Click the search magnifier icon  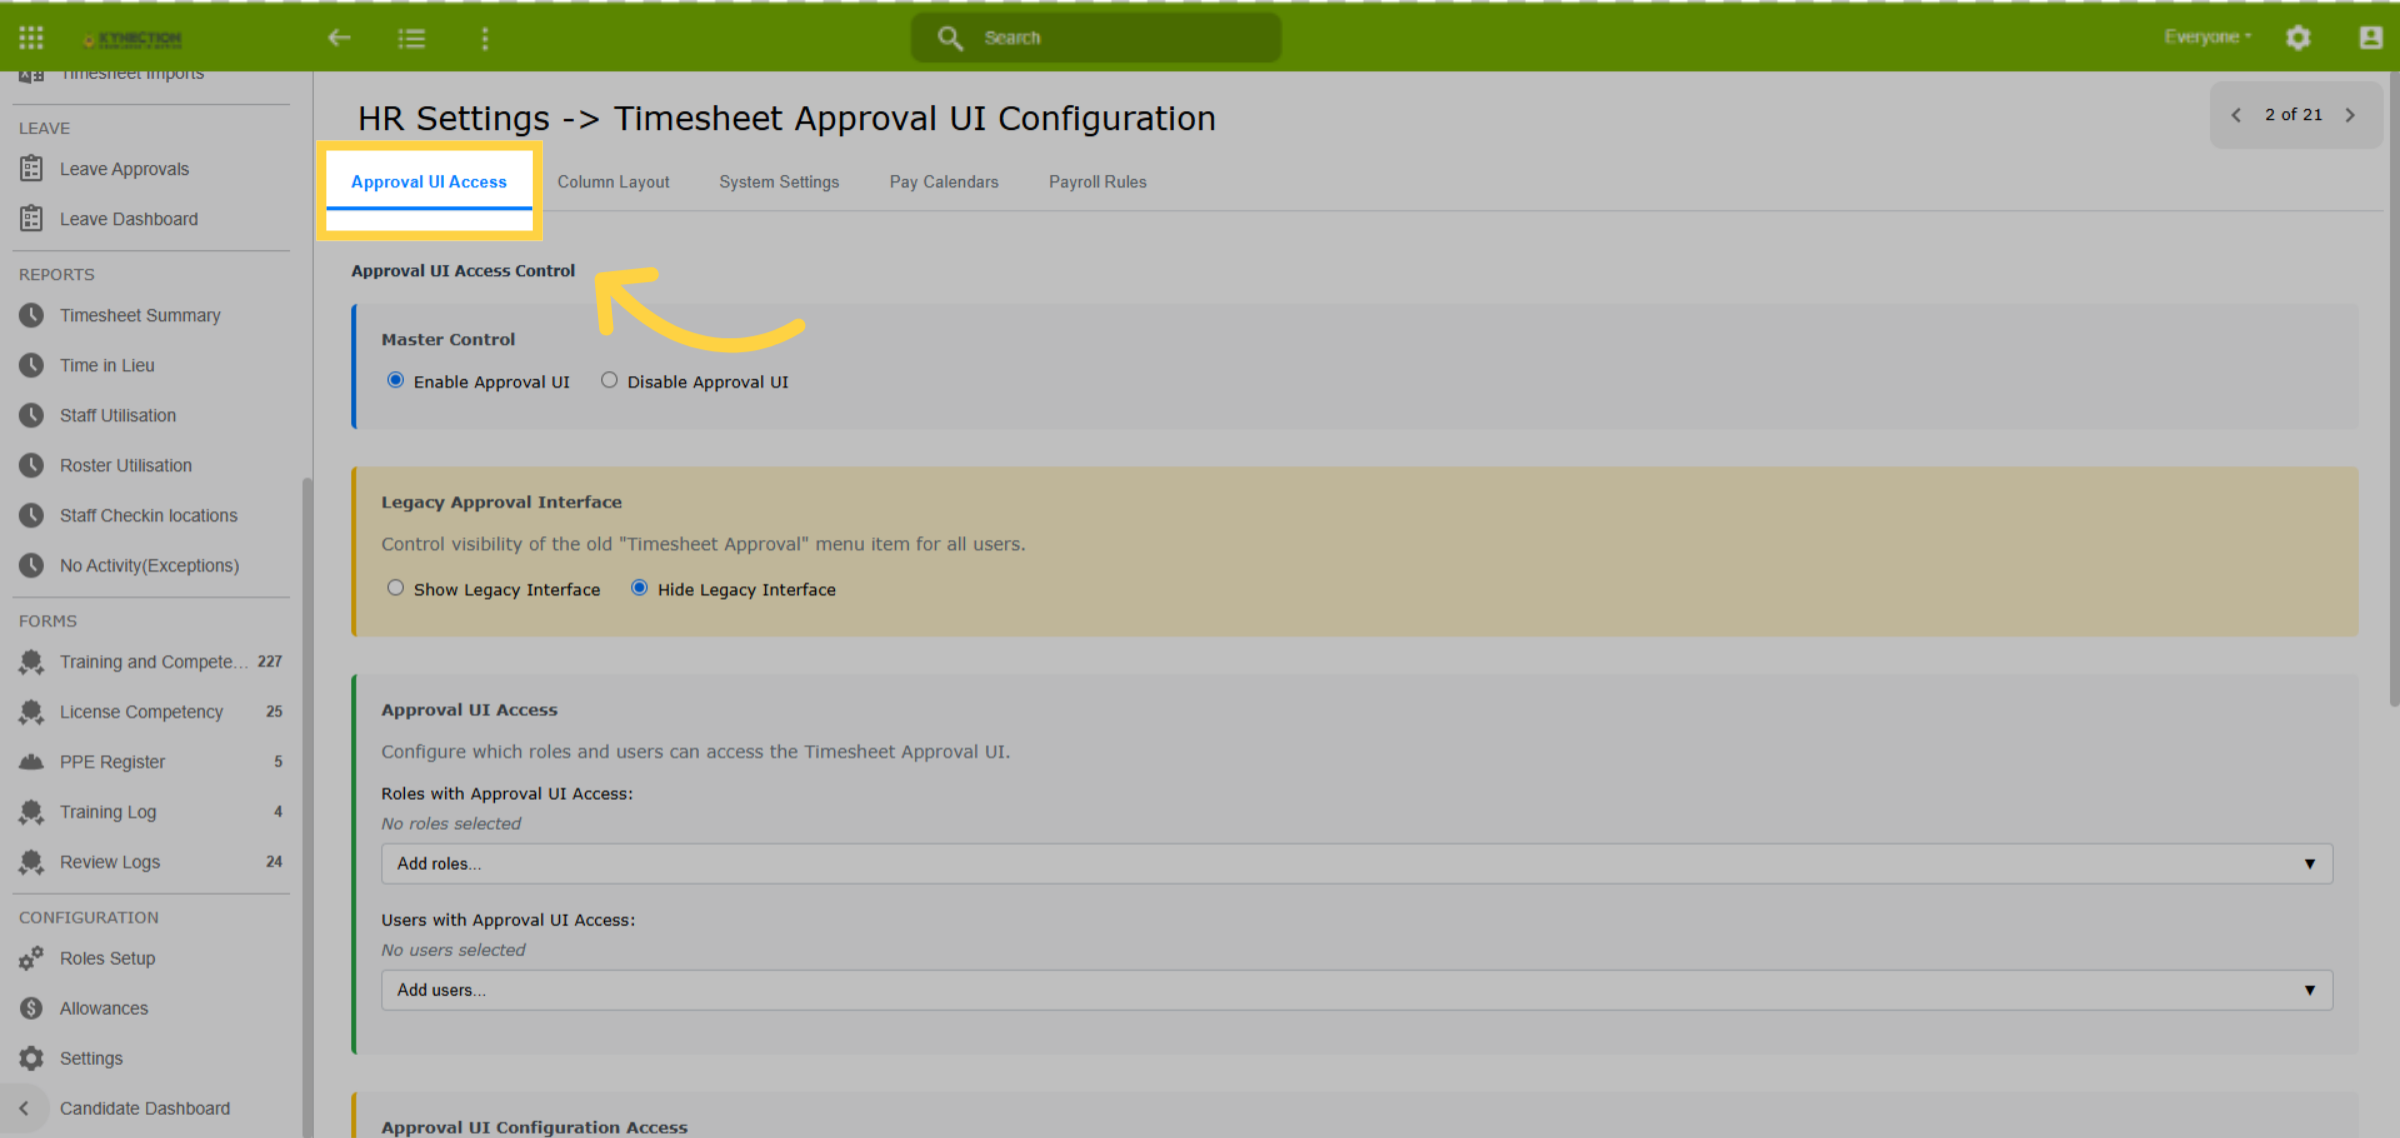[950, 38]
